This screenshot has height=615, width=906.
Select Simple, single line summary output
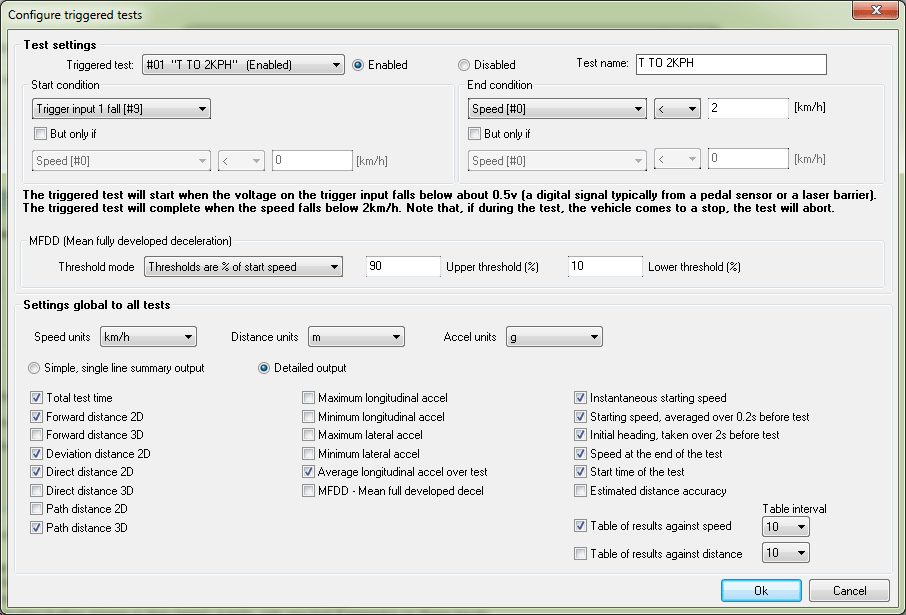[34, 368]
